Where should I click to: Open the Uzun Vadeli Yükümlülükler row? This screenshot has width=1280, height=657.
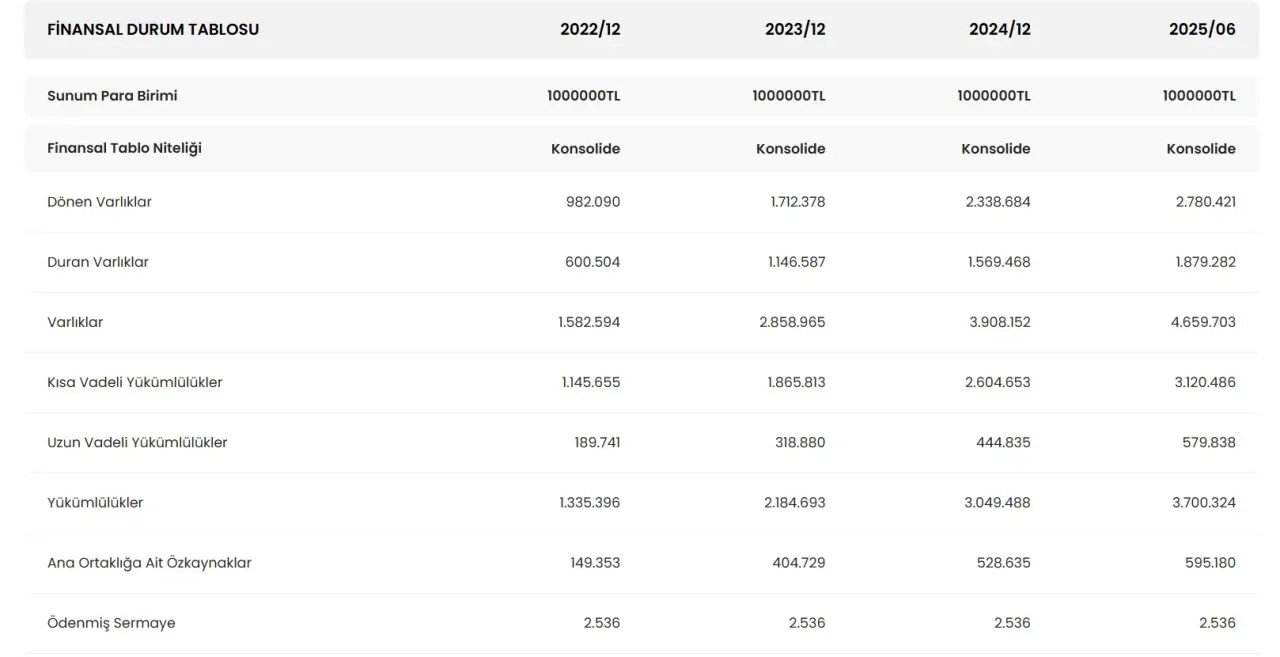point(137,442)
